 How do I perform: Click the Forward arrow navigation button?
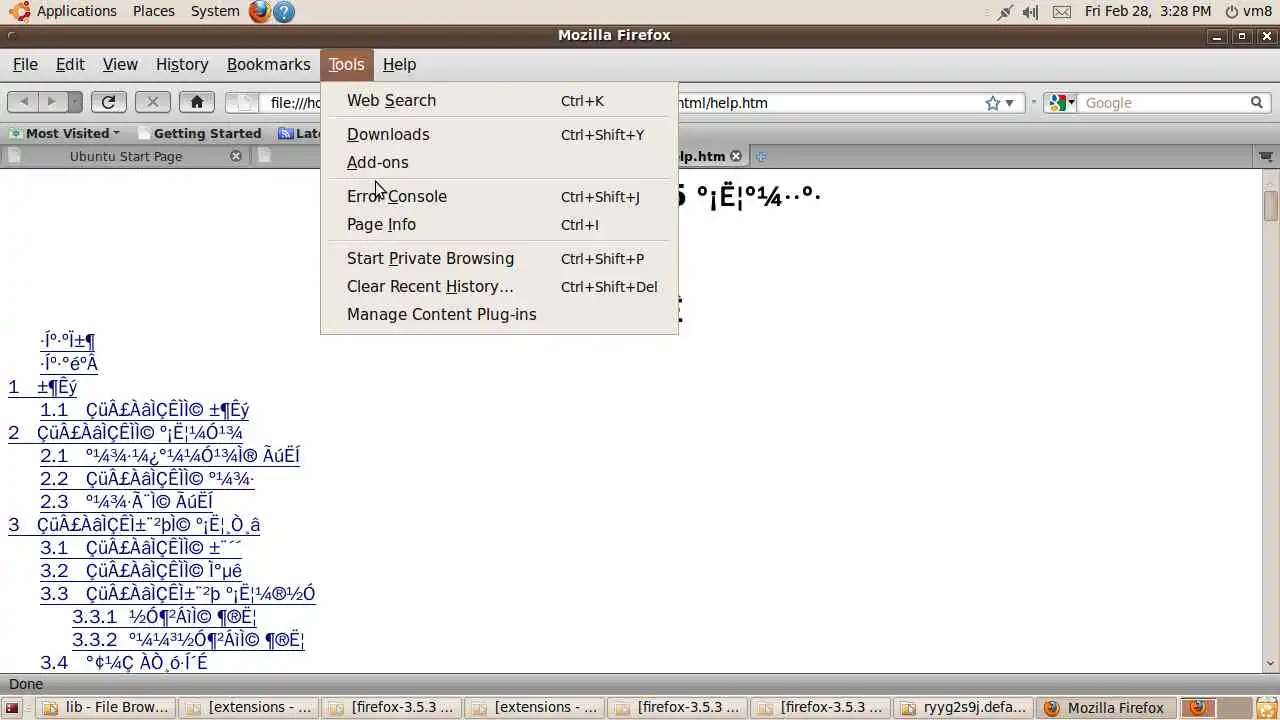click(52, 102)
